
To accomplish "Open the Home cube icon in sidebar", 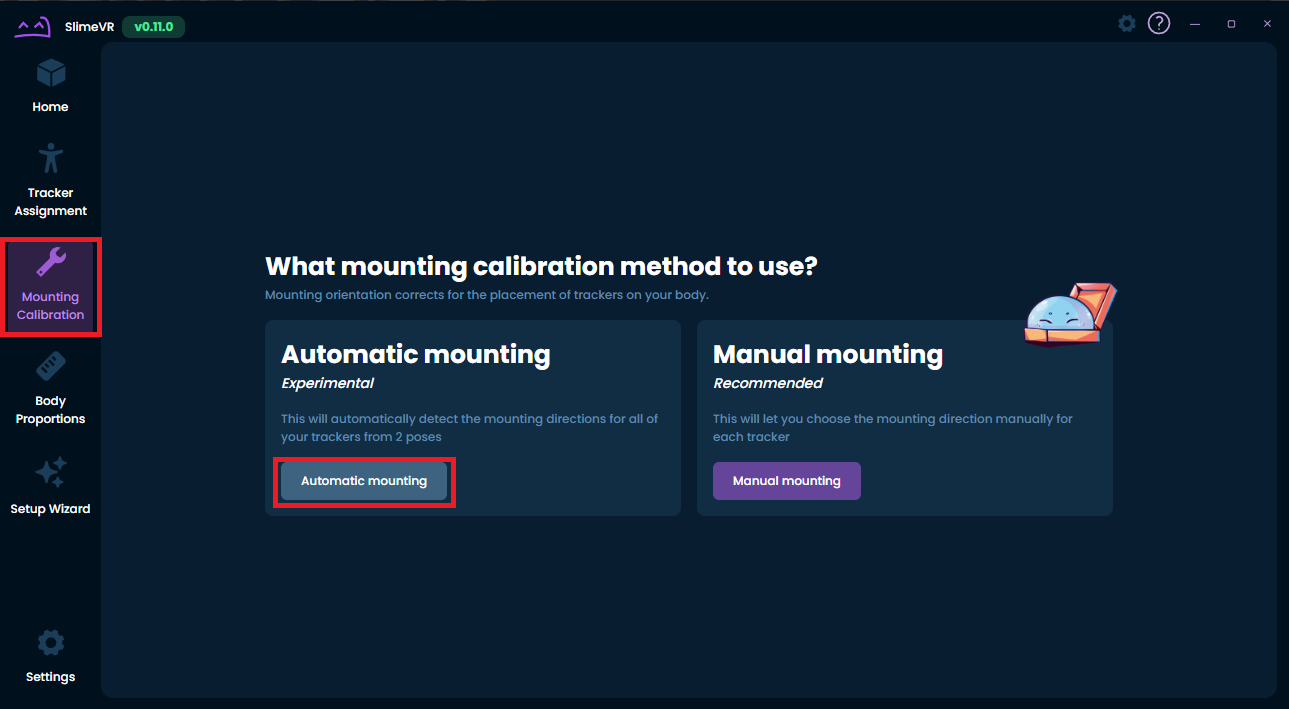I will [x=50, y=74].
